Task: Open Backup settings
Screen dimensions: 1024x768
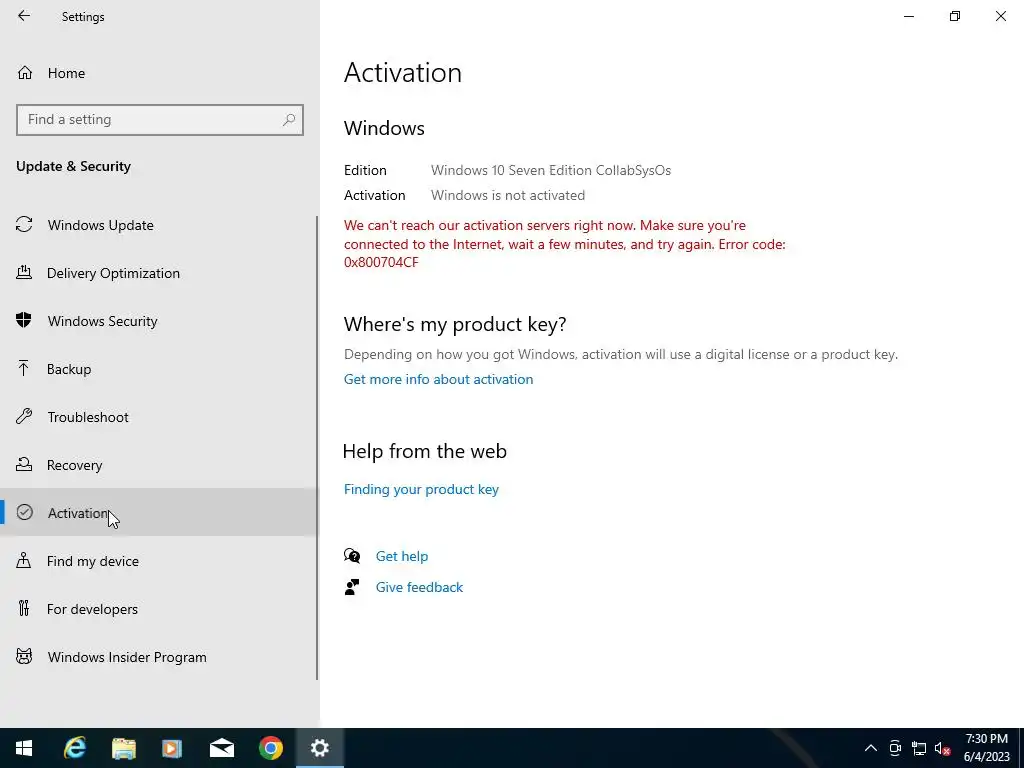Action: click(x=159, y=369)
